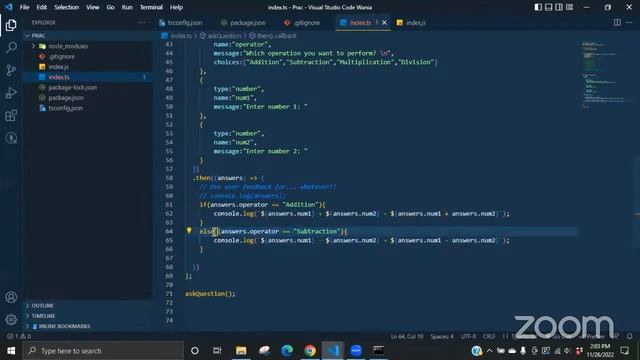The height and width of the screenshot is (360, 640).
Task: Open the Accounts menu icon
Action: 11,297
